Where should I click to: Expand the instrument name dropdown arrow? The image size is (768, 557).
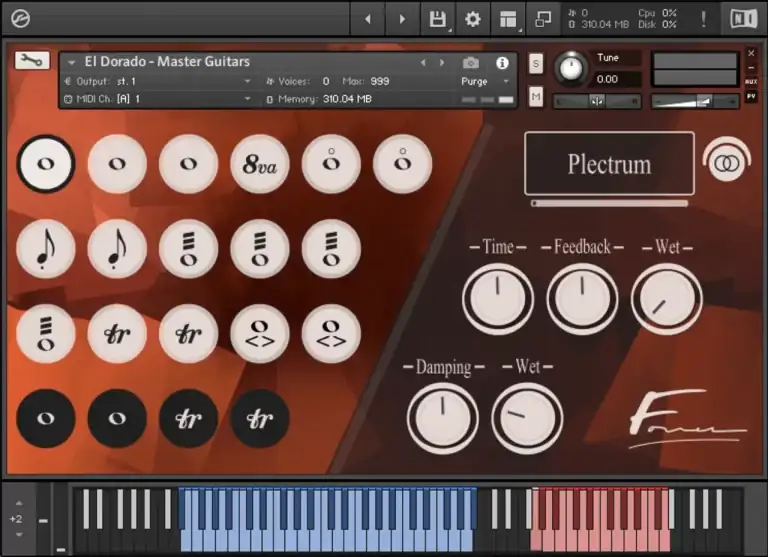pos(72,63)
